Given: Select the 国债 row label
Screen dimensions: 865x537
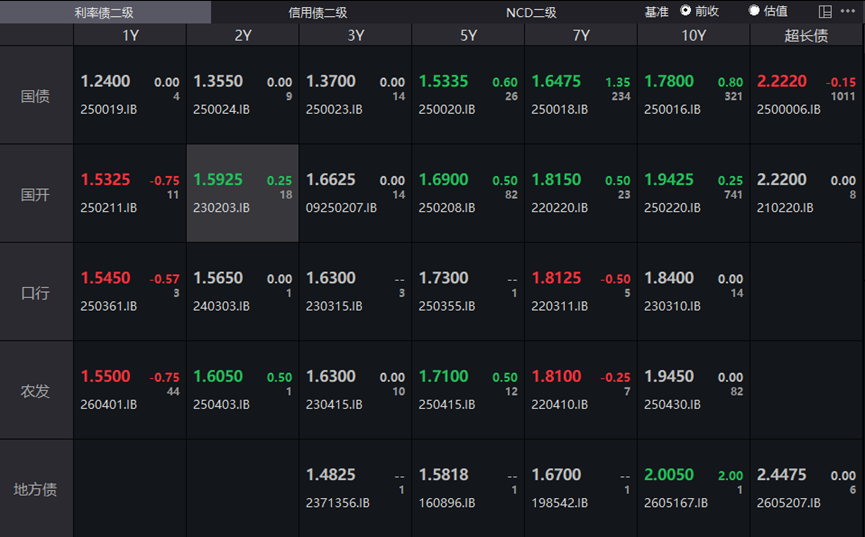Looking at the screenshot, I should [36, 96].
